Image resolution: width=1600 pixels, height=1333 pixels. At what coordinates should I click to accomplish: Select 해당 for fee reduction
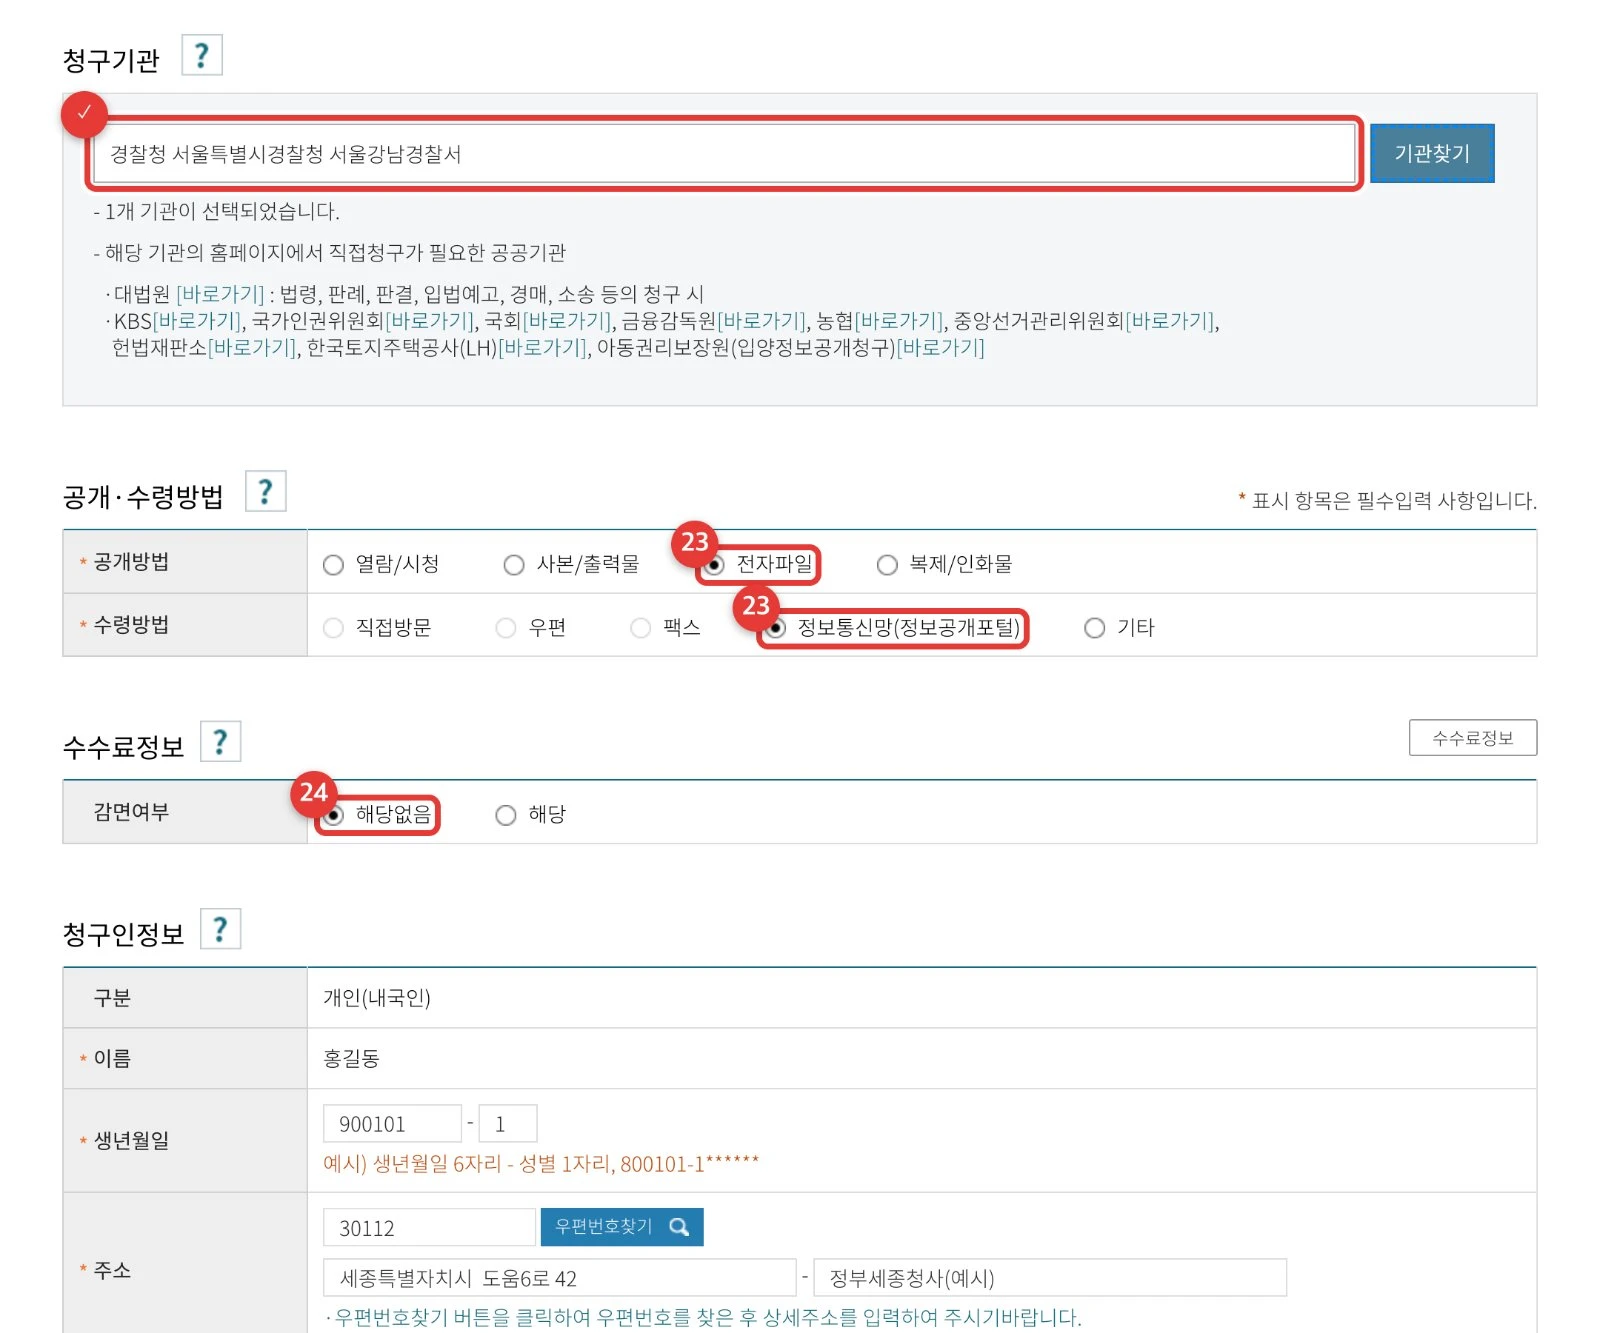(506, 815)
